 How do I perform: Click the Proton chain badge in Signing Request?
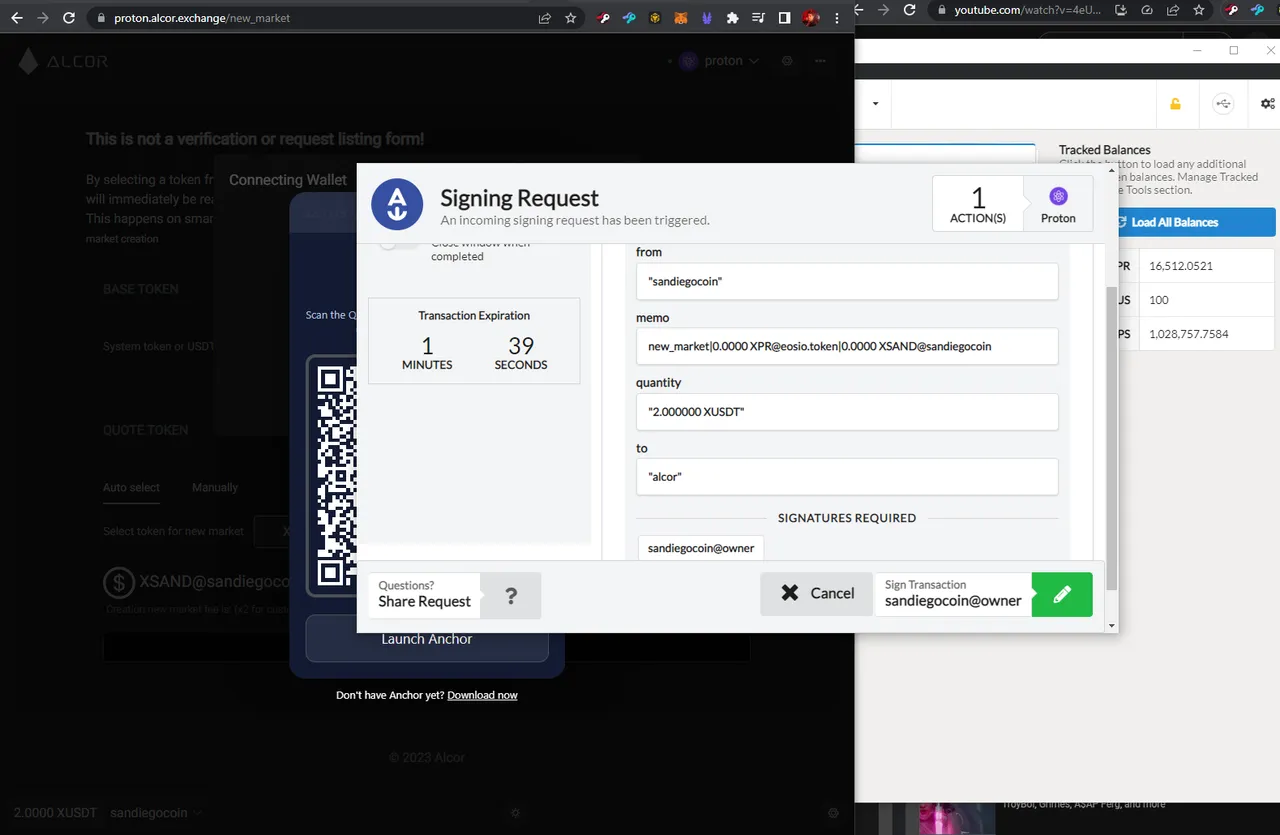pyautogui.click(x=1058, y=204)
